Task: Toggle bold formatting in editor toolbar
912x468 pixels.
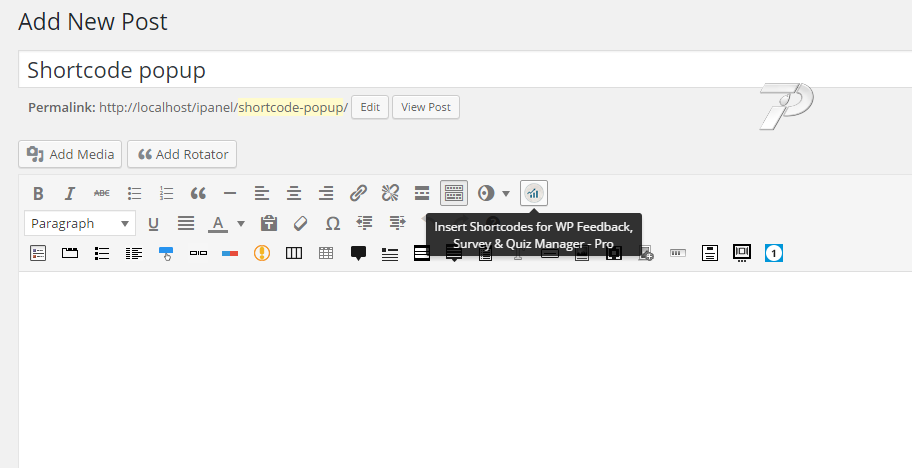Action: tap(38, 193)
